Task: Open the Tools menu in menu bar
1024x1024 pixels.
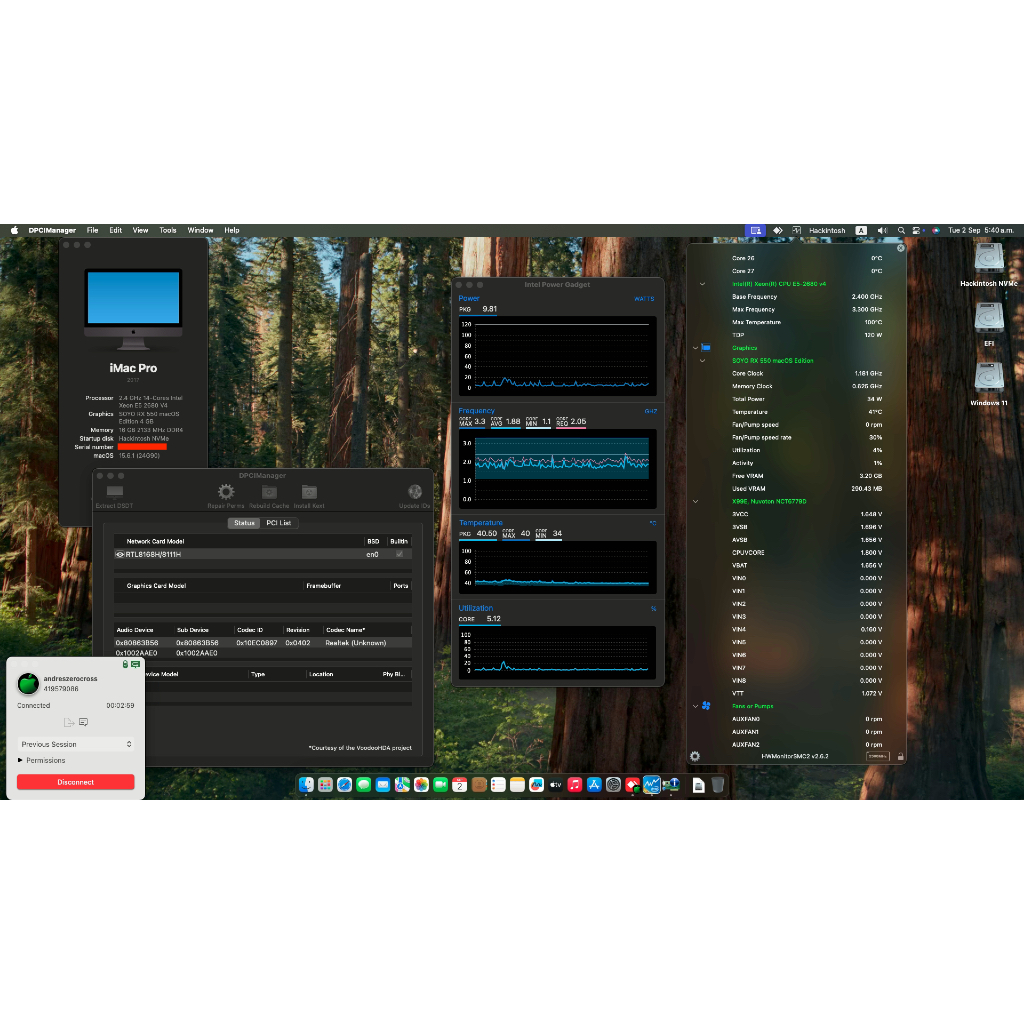Action: point(168,230)
